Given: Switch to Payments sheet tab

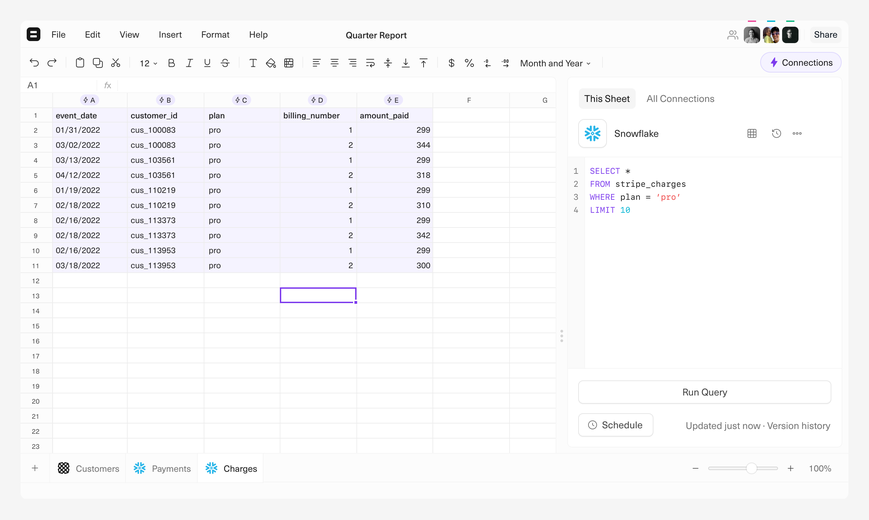Looking at the screenshot, I should click(162, 468).
